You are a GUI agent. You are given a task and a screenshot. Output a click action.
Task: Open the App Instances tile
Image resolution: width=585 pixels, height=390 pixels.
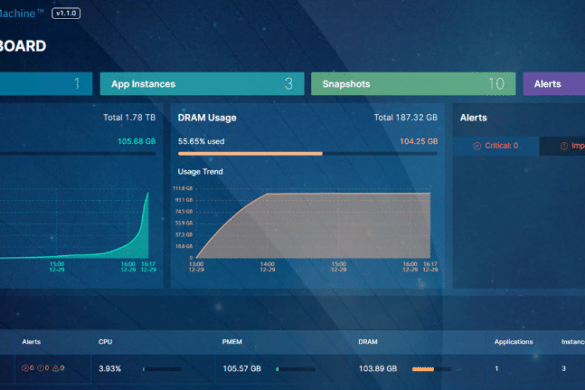coord(202,84)
